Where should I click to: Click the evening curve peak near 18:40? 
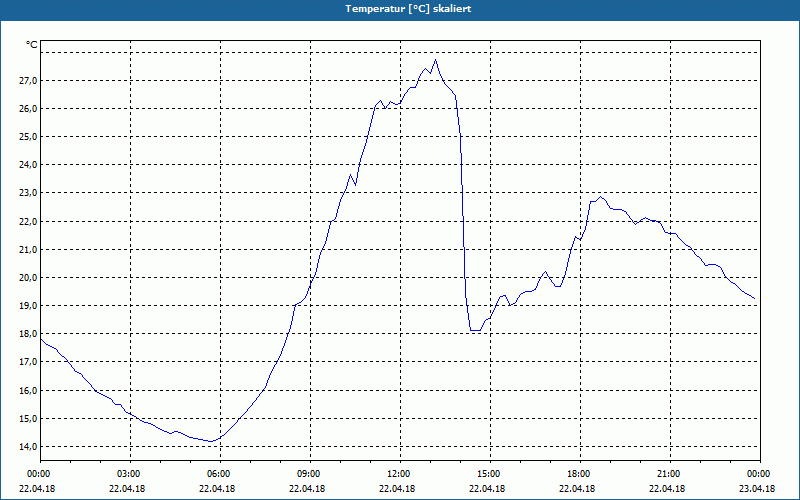pos(601,197)
